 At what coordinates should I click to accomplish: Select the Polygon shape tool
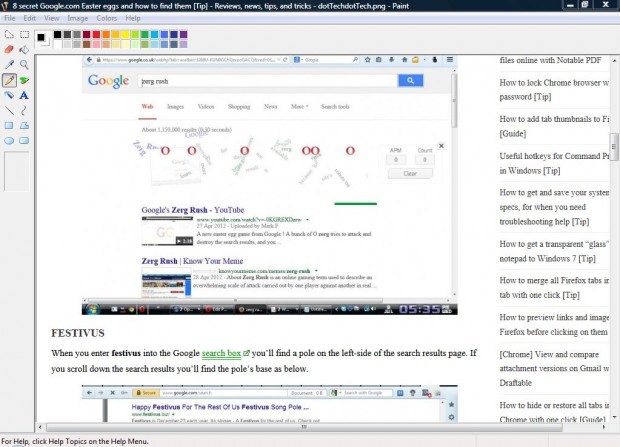click(x=25, y=125)
